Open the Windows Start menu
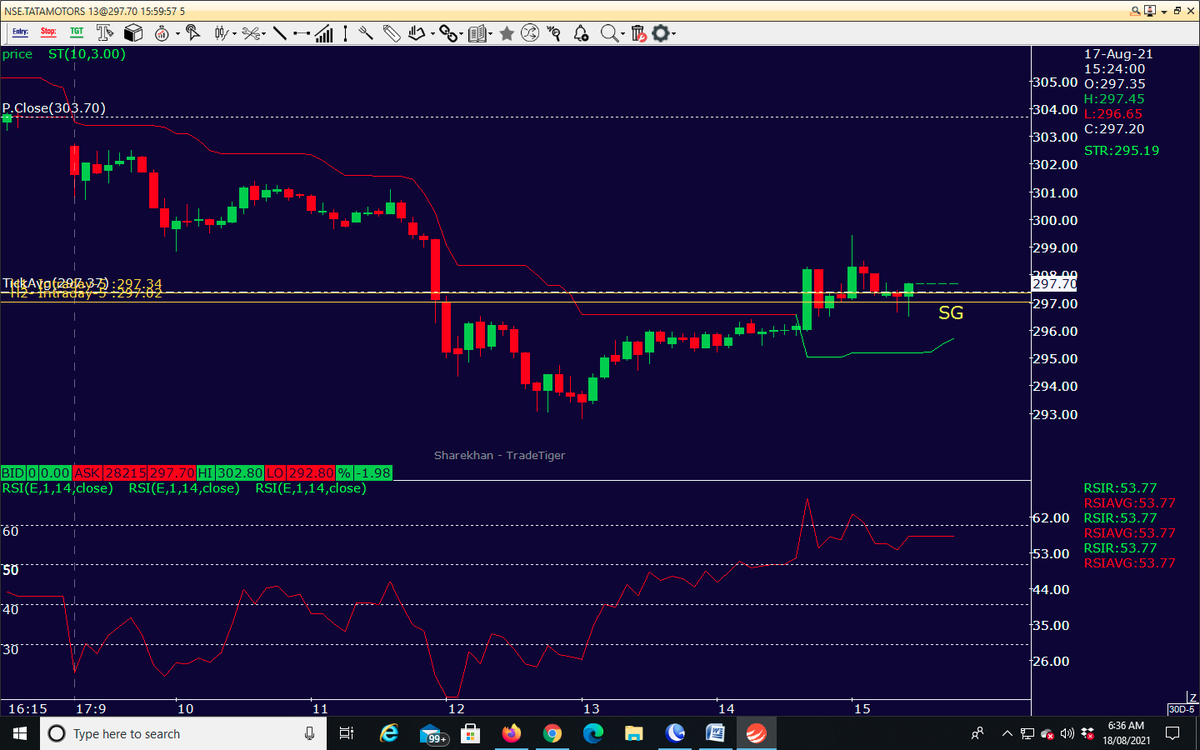 click(x=19, y=733)
